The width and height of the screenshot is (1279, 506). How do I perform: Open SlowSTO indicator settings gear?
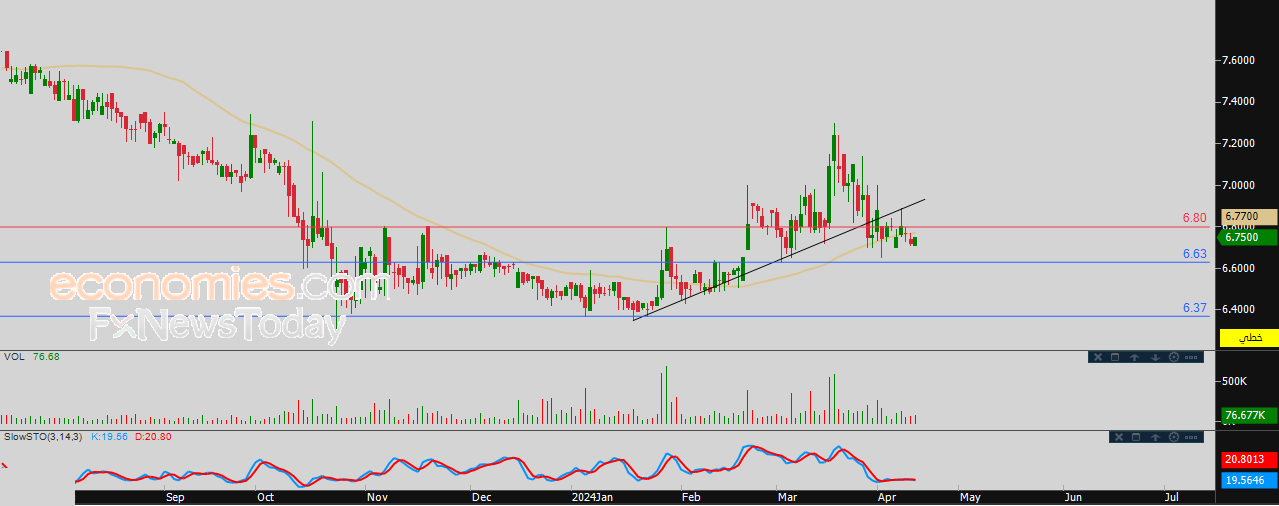(x=1174, y=437)
